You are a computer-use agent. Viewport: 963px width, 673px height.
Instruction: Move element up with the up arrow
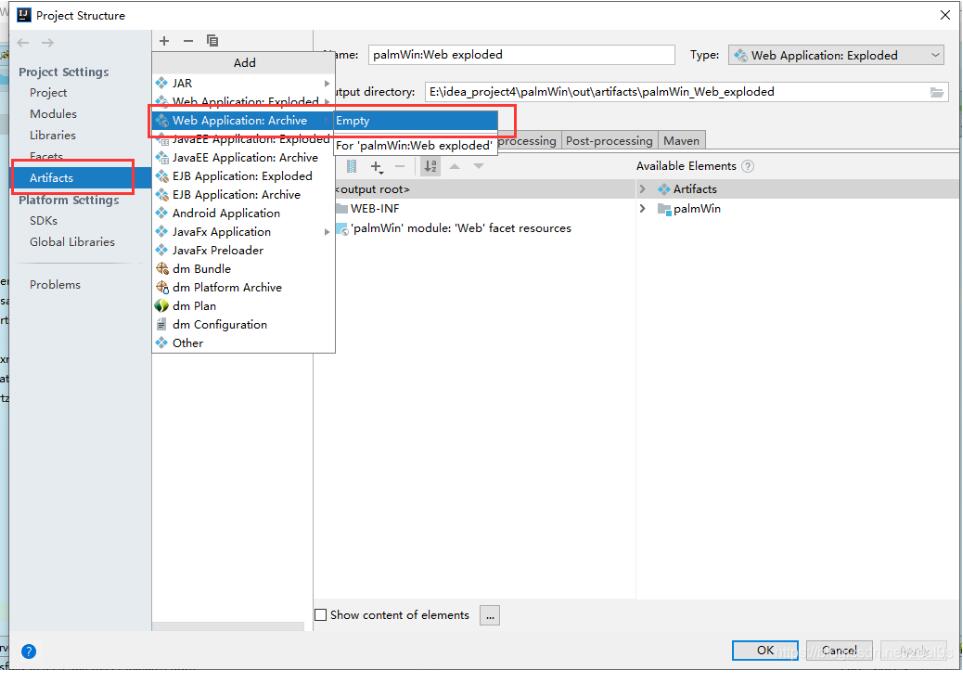coord(454,166)
